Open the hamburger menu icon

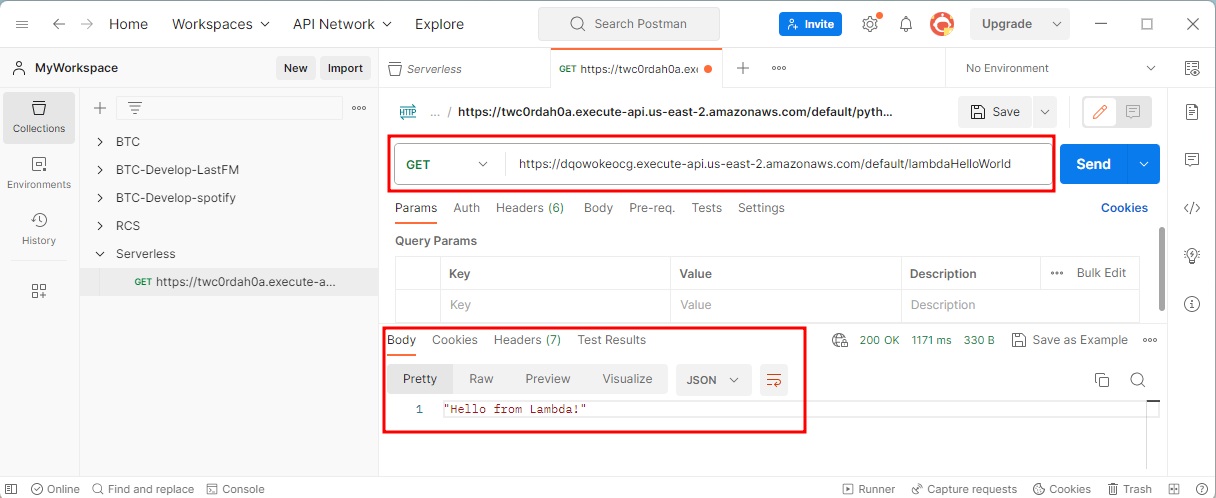pos(22,24)
